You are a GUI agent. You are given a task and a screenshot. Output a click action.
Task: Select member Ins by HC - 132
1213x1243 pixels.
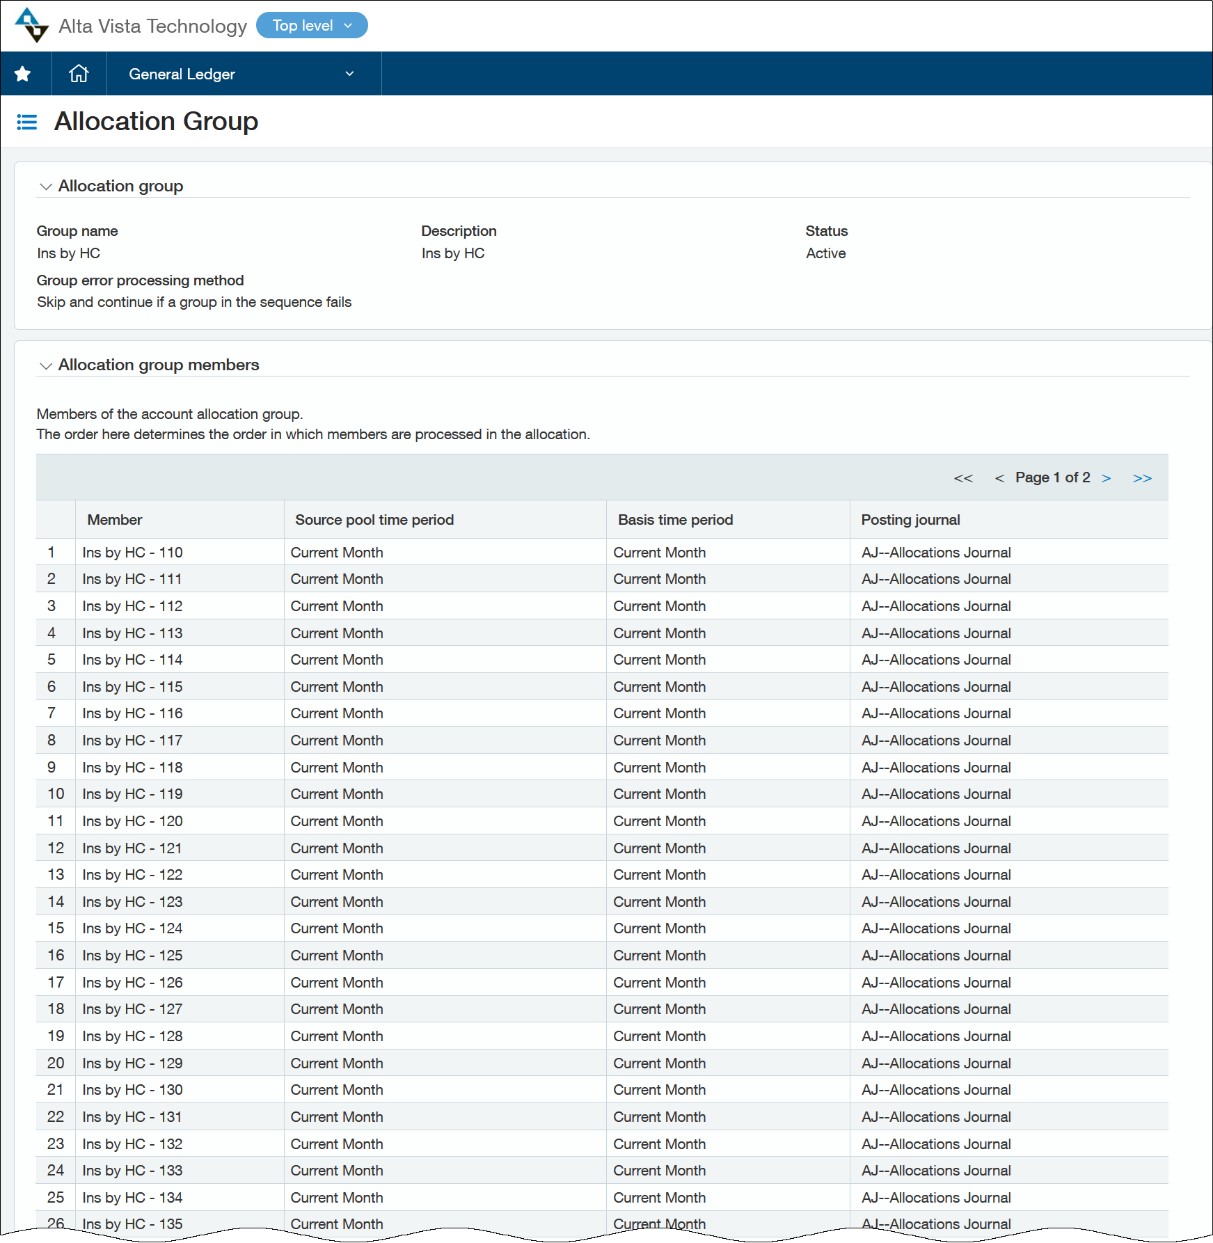[133, 1144]
